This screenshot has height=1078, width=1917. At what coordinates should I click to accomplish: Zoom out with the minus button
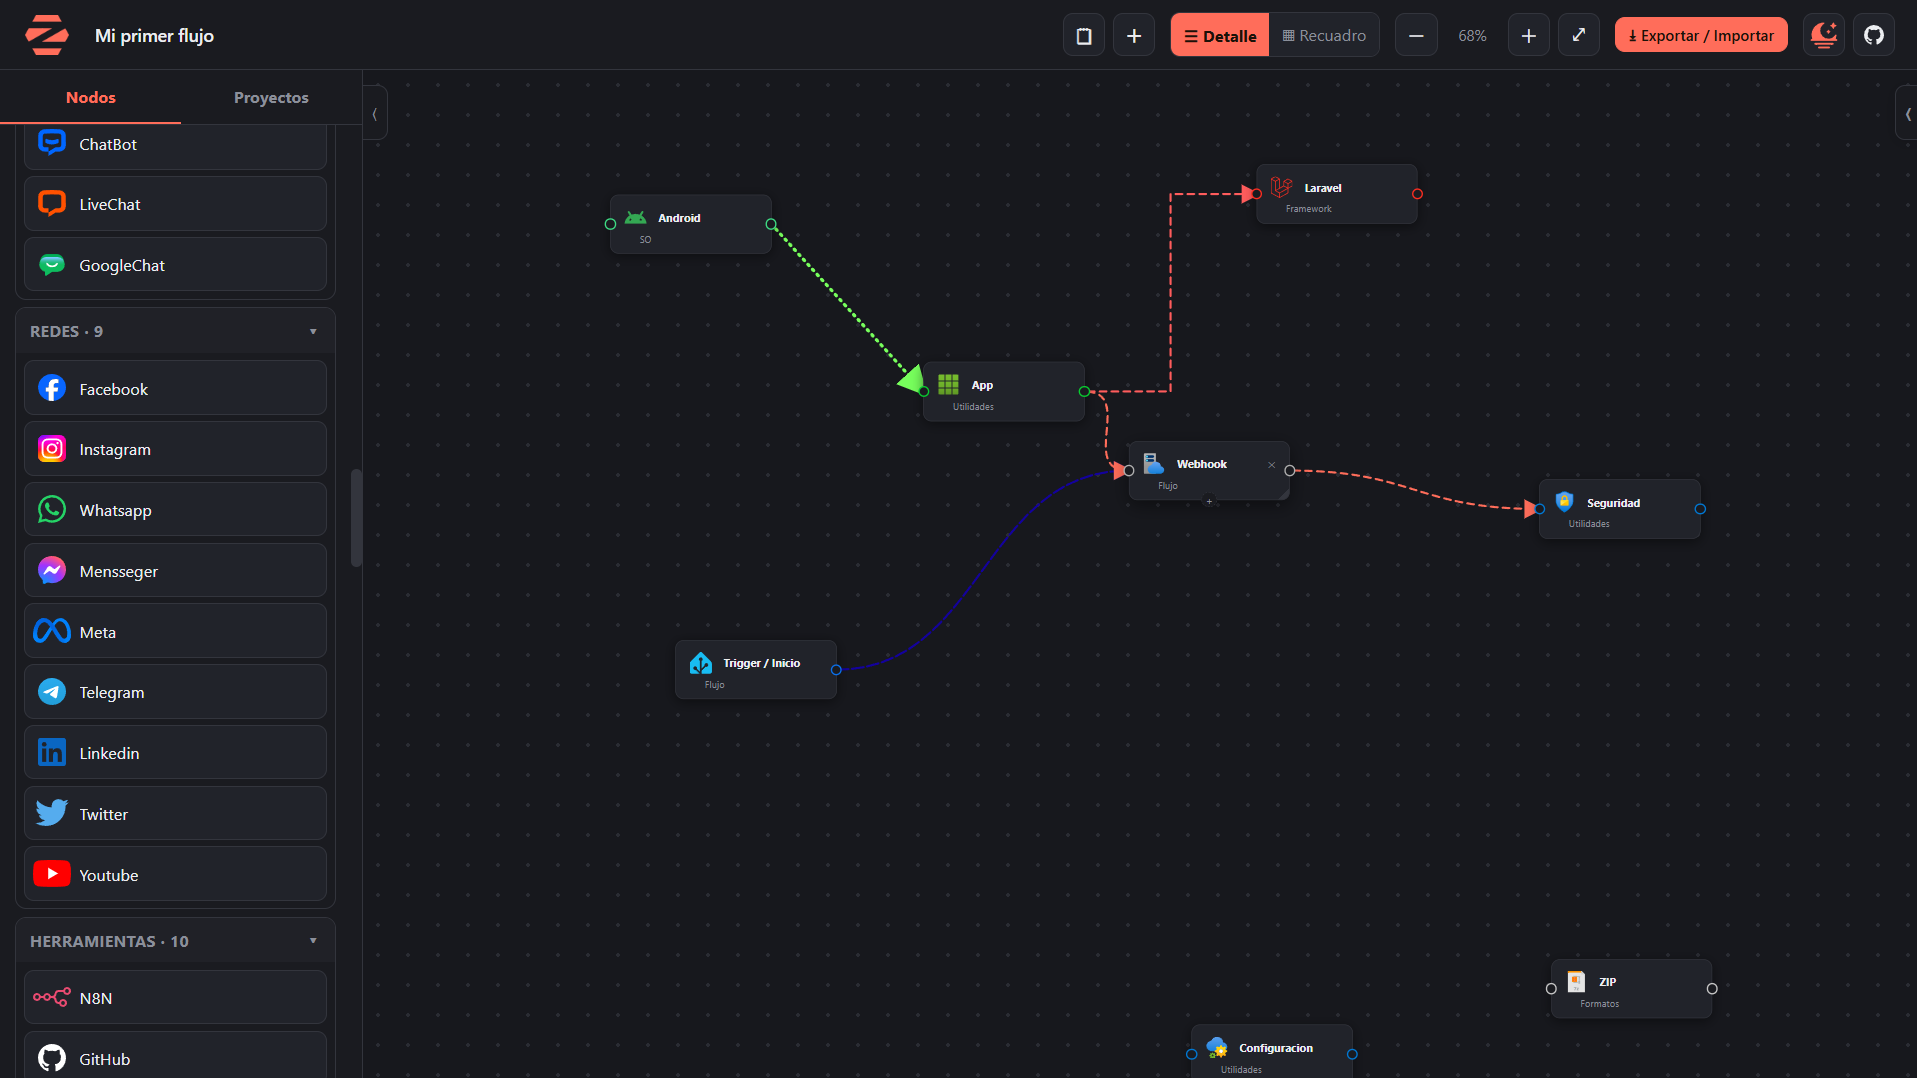pos(1416,35)
